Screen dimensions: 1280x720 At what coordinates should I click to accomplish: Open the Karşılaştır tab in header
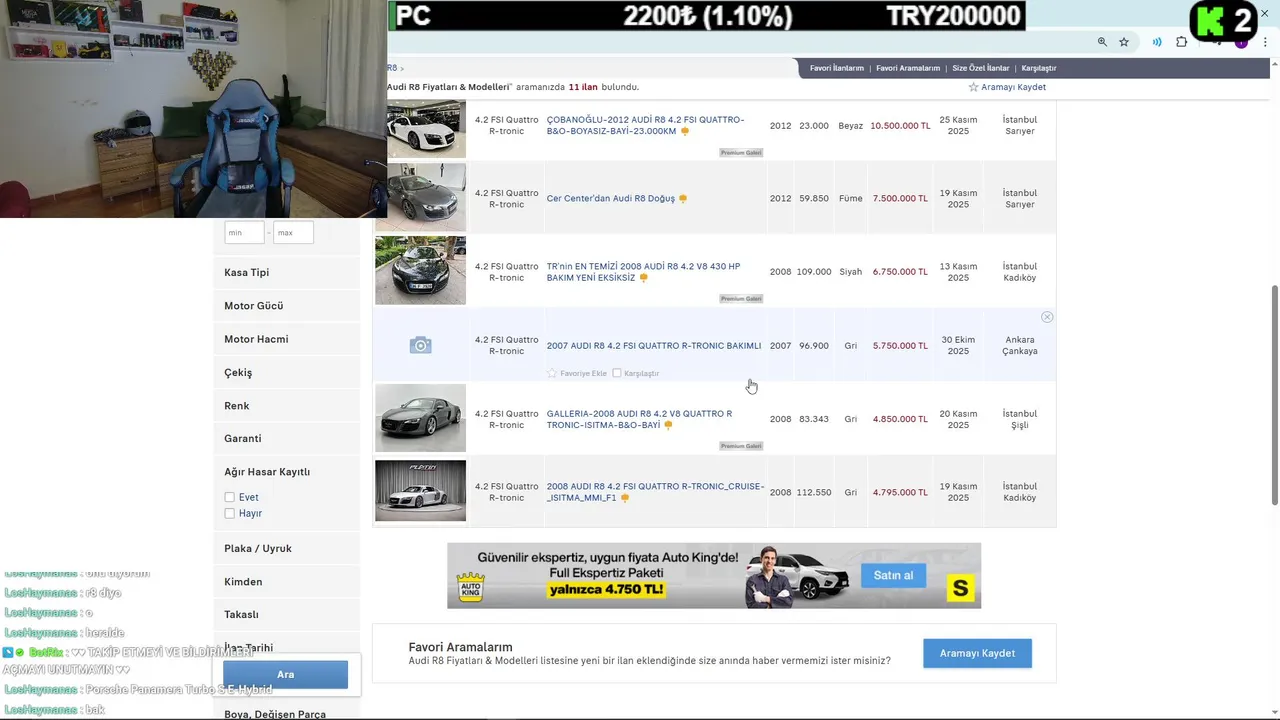click(x=1039, y=68)
